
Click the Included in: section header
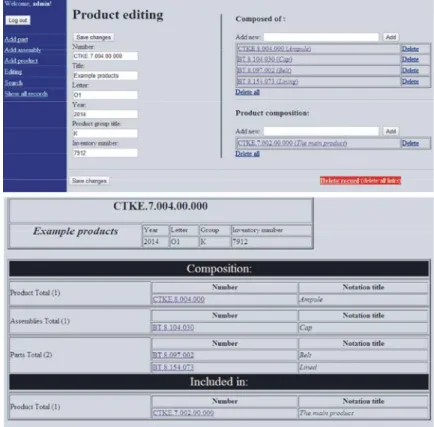coord(219,382)
